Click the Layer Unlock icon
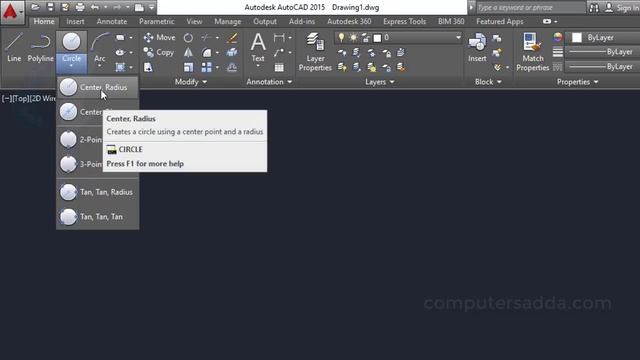This screenshot has width=640, height=360. (x=386, y=67)
